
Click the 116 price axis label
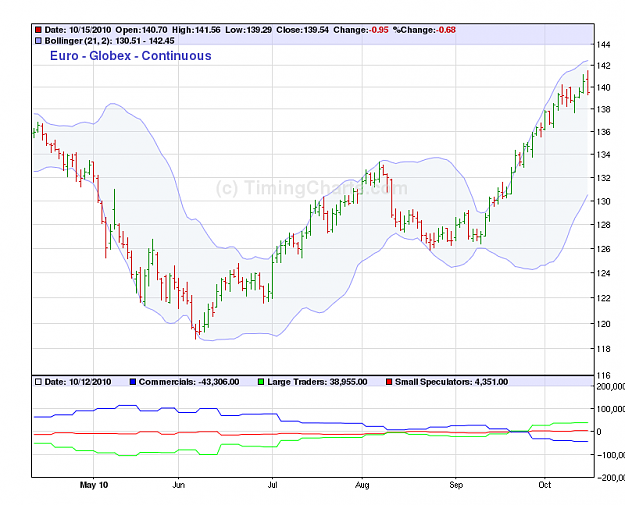pyautogui.click(x=603, y=376)
